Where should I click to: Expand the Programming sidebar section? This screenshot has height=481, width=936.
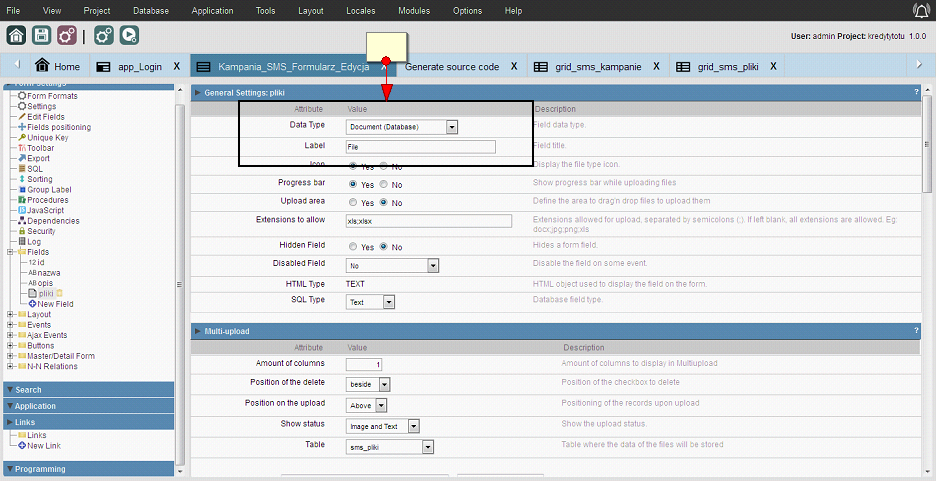pyautogui.click(x=88, y=469)
